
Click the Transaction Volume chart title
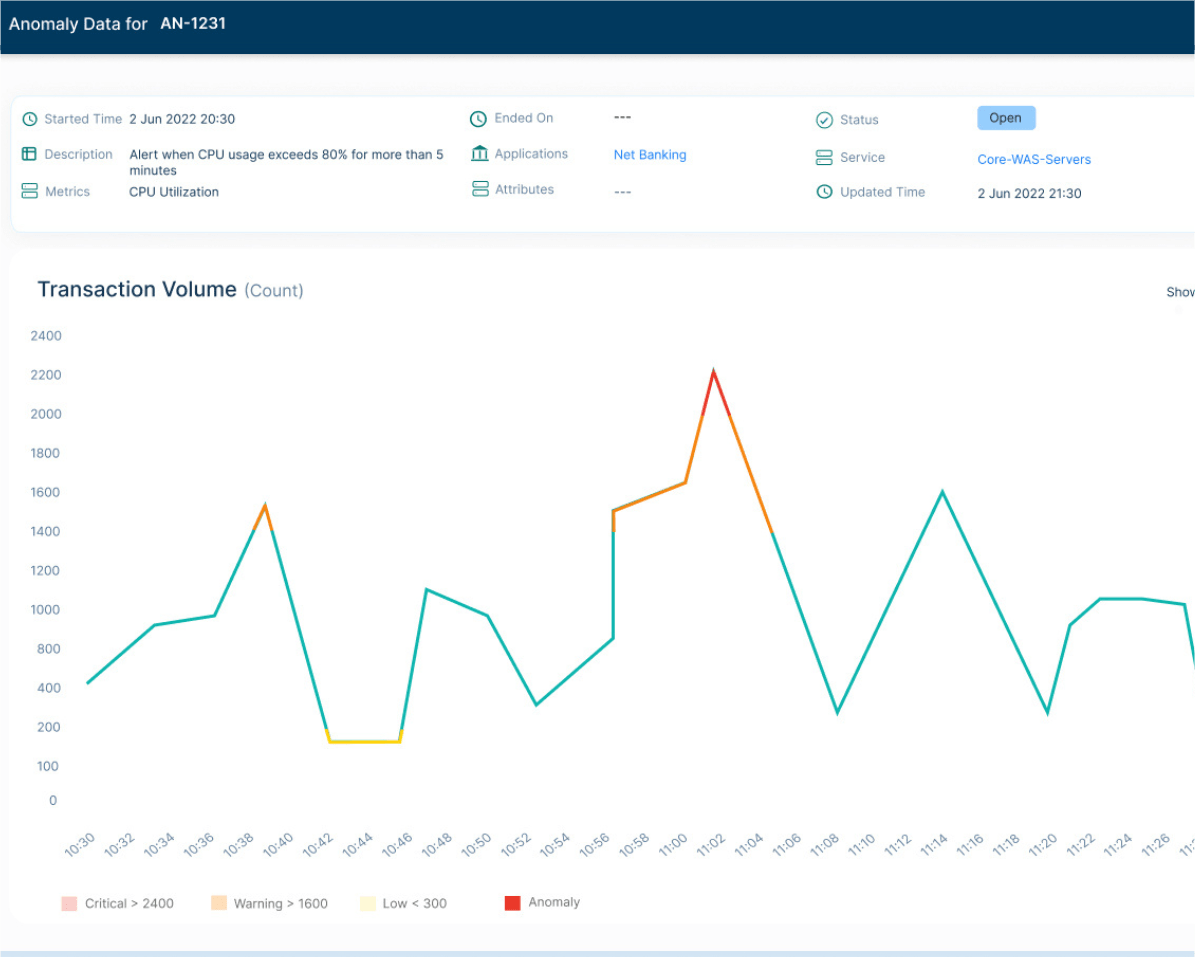pos(137,290)
